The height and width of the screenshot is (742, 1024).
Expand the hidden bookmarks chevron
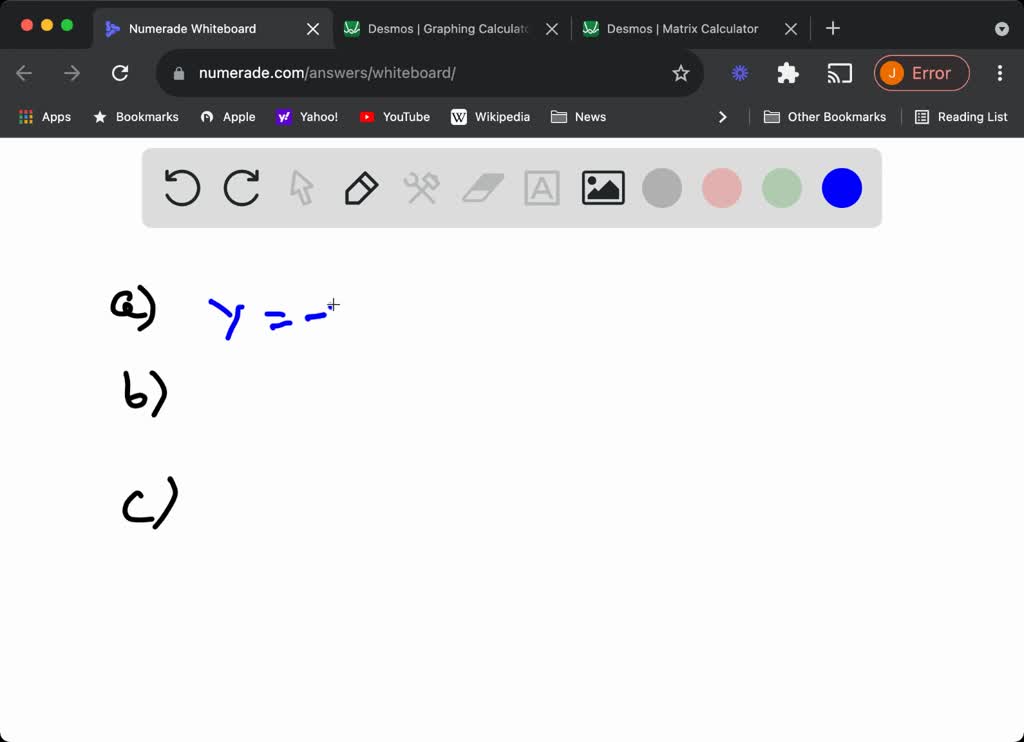point(723,117)
